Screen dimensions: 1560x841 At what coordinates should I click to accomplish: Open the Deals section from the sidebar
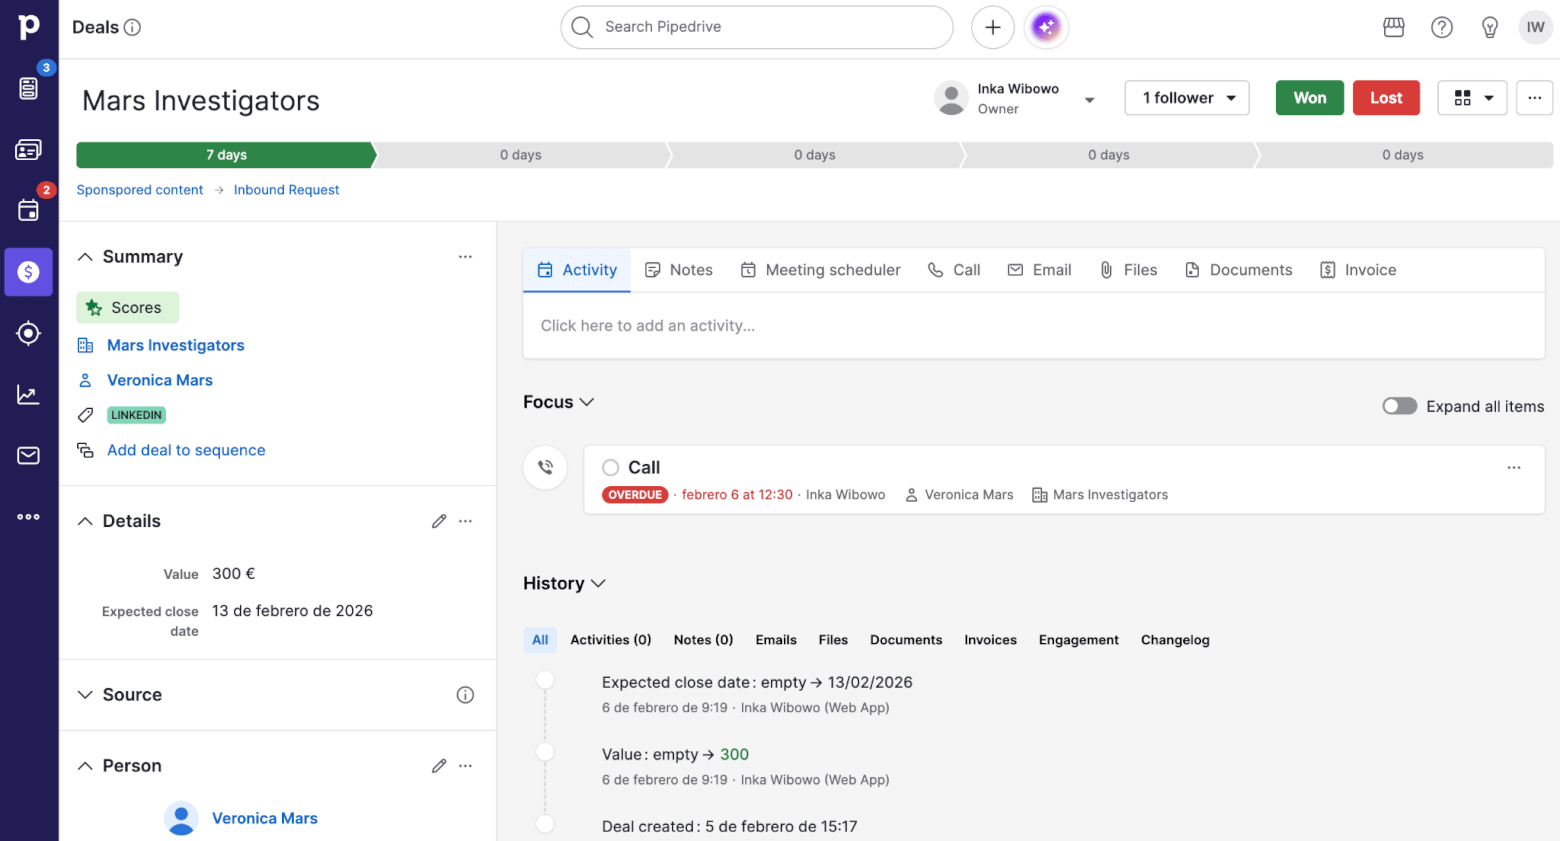[x=29, y=272]
